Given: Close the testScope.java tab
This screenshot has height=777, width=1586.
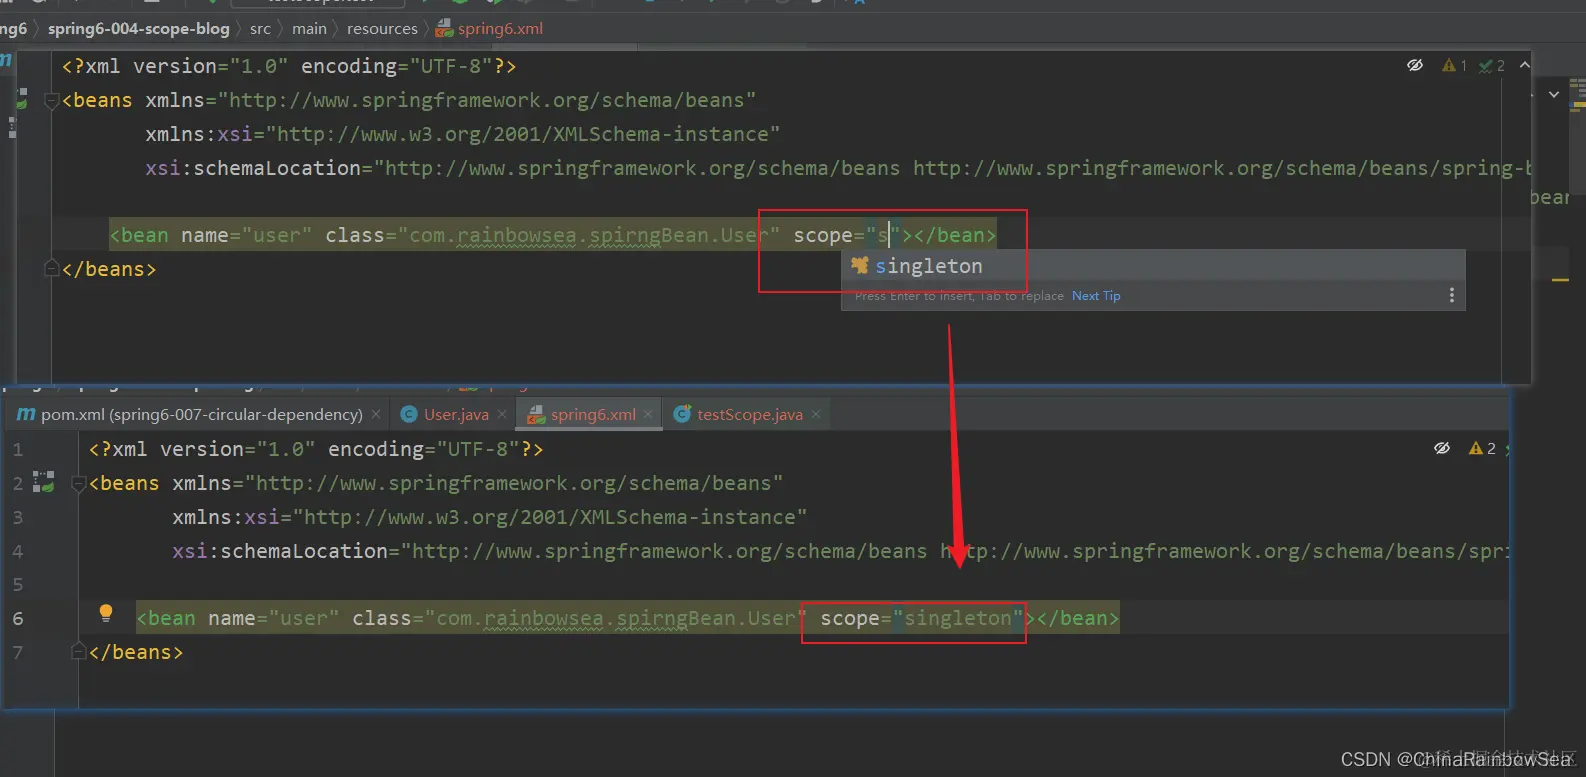Looking at the screenshot, I should click(816, 414).
